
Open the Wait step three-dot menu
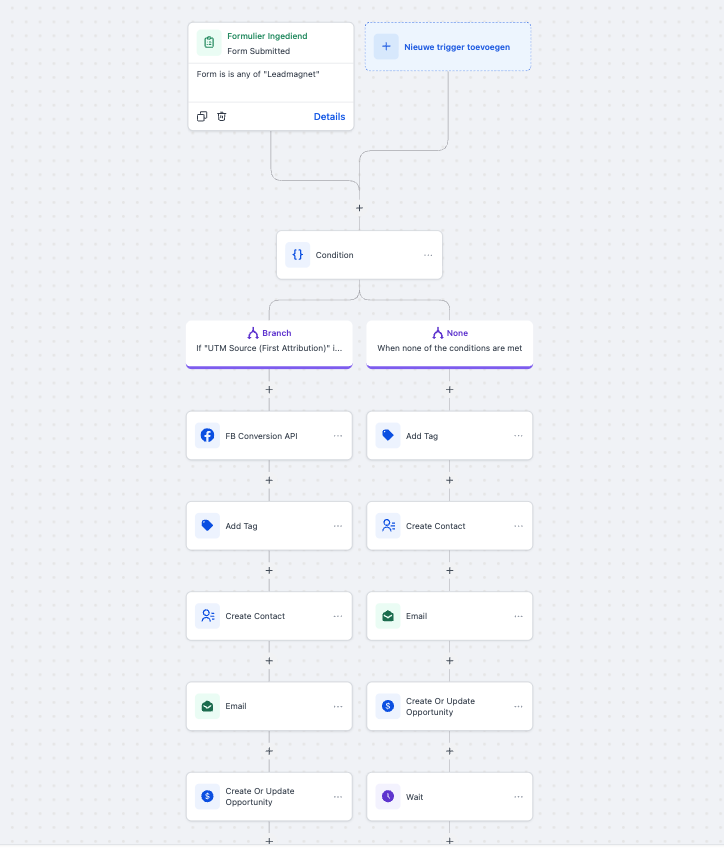[x=518, y=797]
